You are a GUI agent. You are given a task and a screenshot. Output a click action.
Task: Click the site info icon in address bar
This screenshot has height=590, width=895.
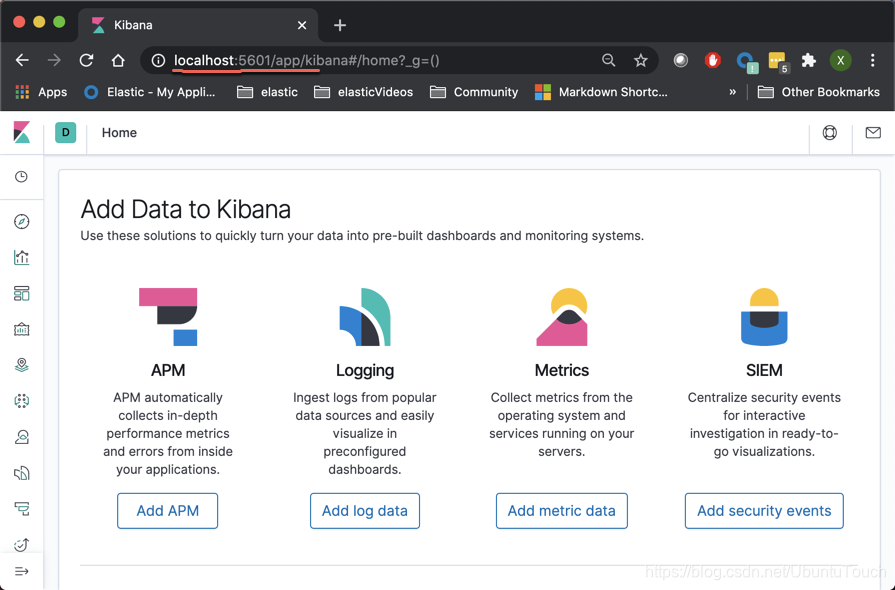tap(158, 60)
